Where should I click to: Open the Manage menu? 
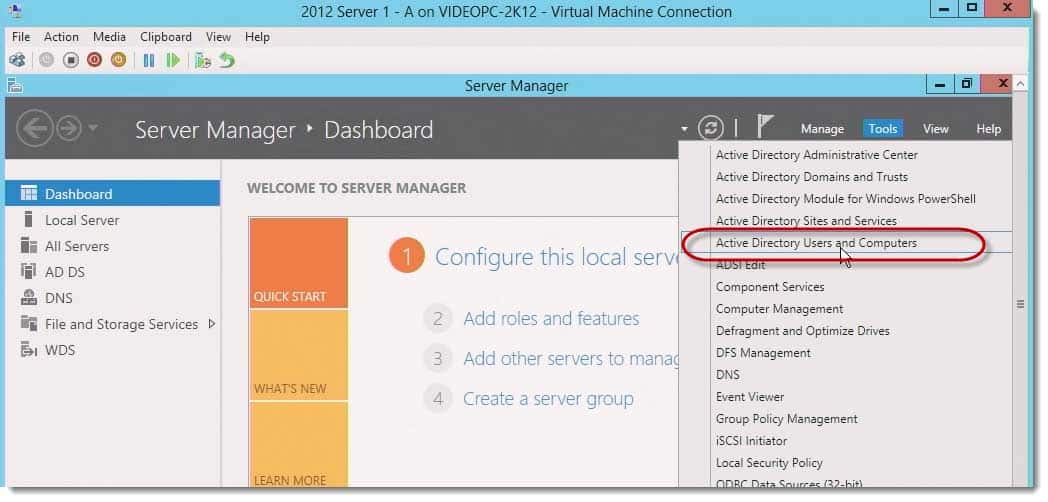(x=822, y=129)
